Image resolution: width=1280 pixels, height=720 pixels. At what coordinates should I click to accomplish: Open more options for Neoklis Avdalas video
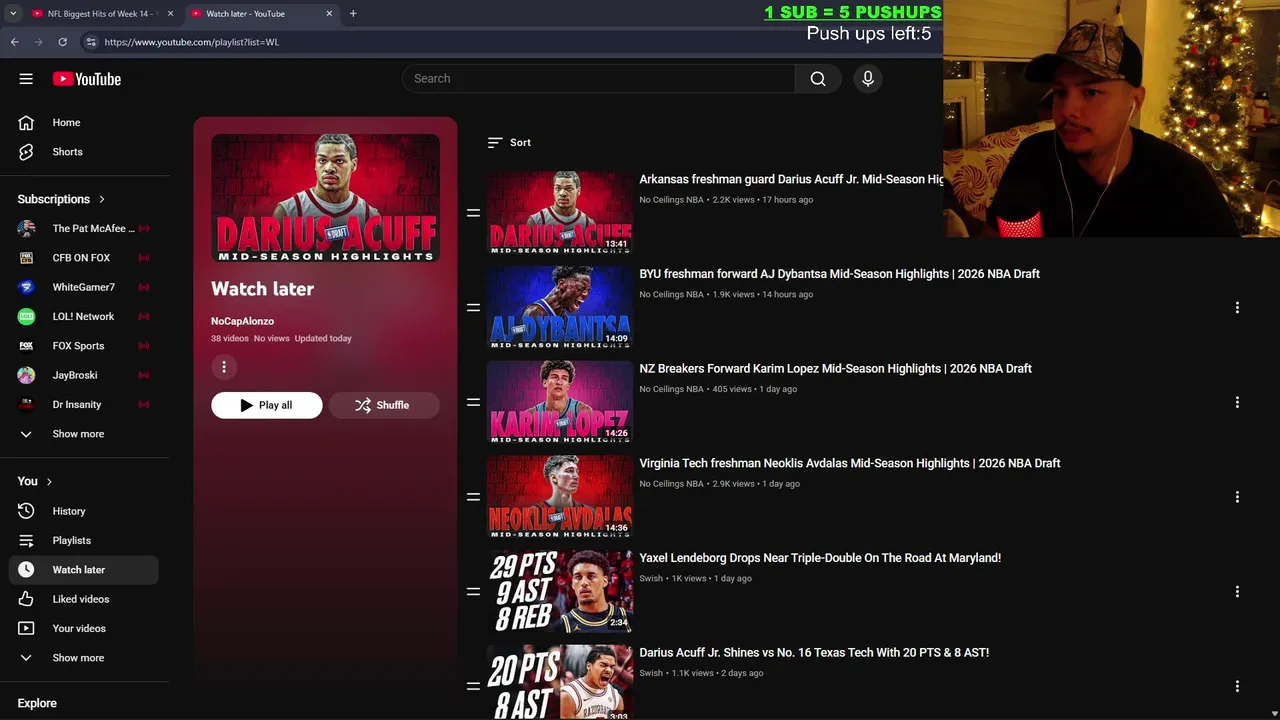click(x=1237, y=497)
